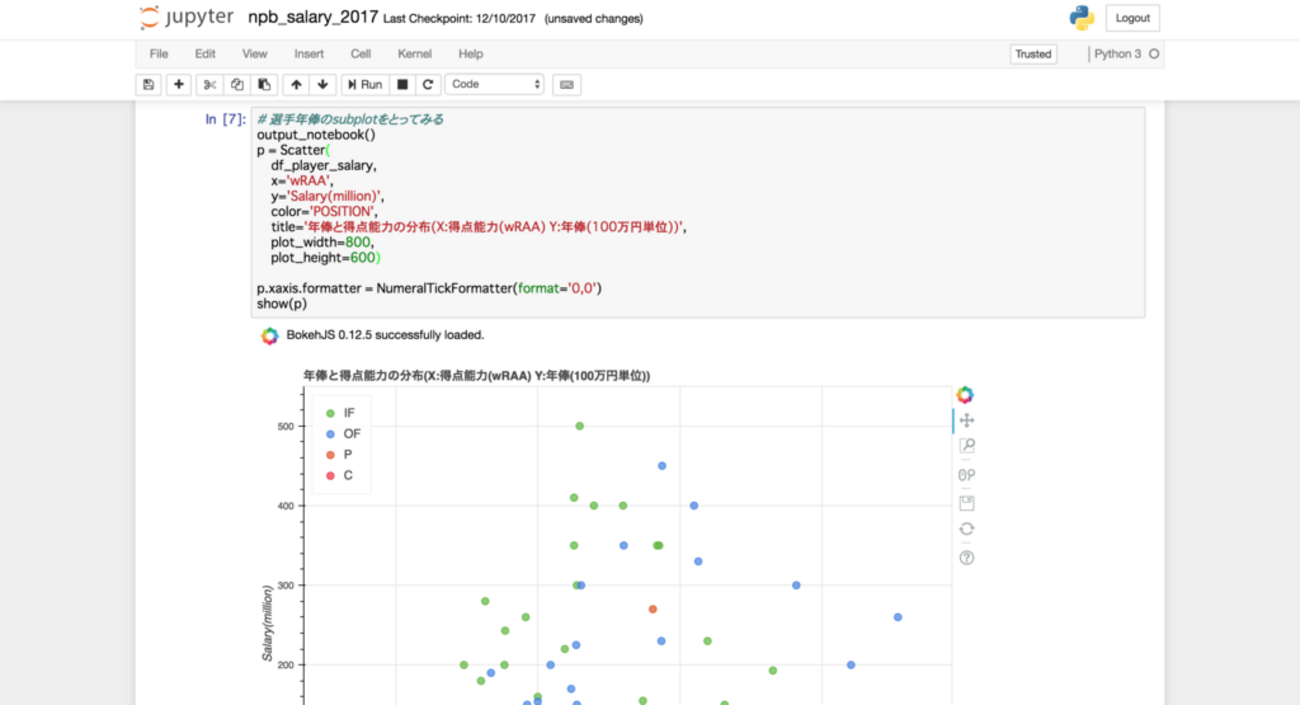Run the current cell

(364, 84)
